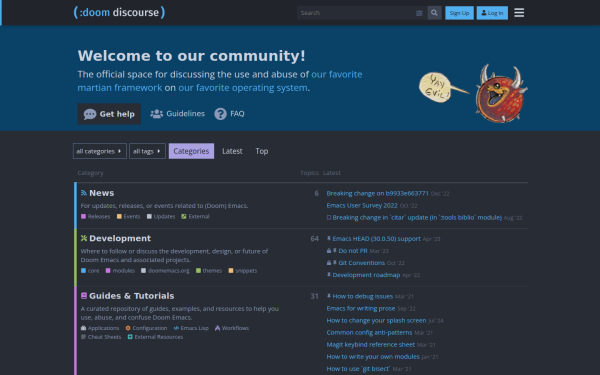The height and width of the screenshot is (375, 600).
Task: Click pin icon beside Emacs HEAD support
Action: click(329, 238)
